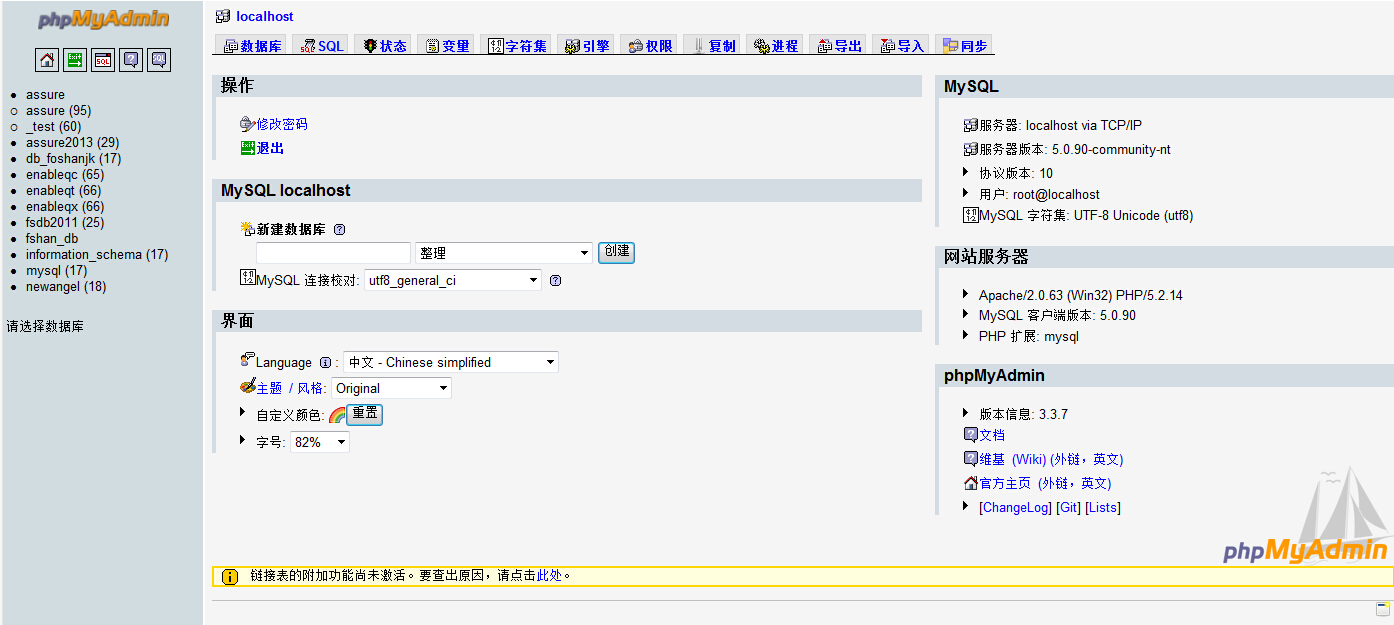This screenshot has width=1394, height=625.
Task: Click the open-new-window icon at bottom right
Action: point(1383,609)
